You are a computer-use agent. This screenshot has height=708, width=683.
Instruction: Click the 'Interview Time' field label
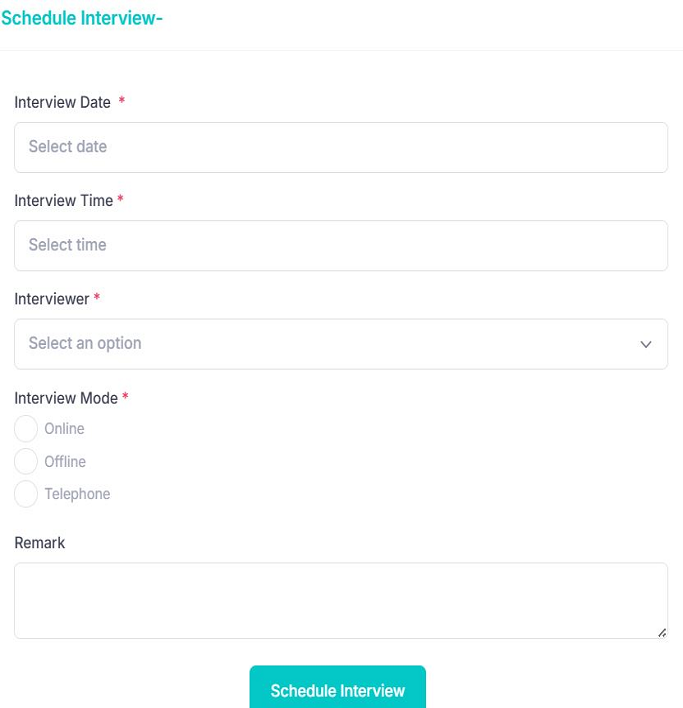63,201
